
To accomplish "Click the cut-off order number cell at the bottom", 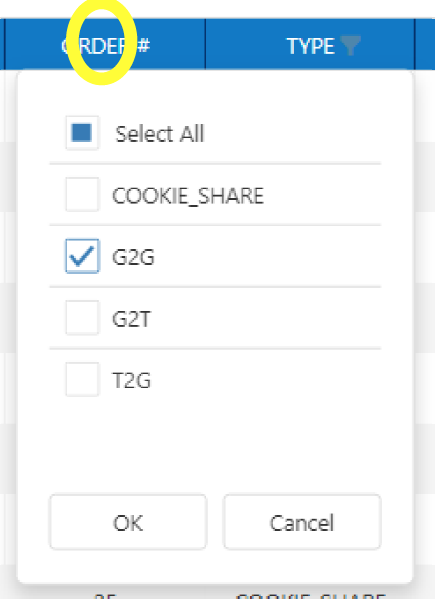I will coord(105,596).
